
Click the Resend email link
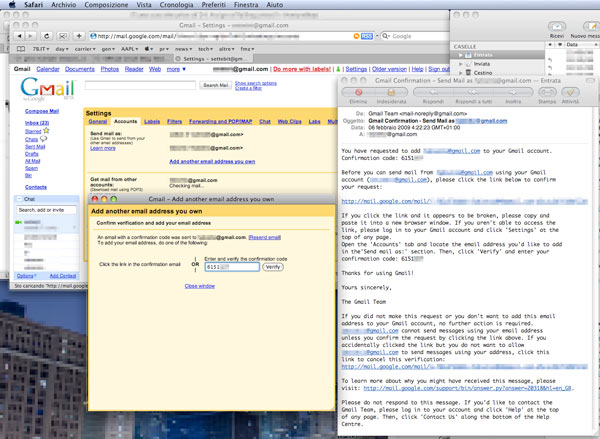click(265, 237)
